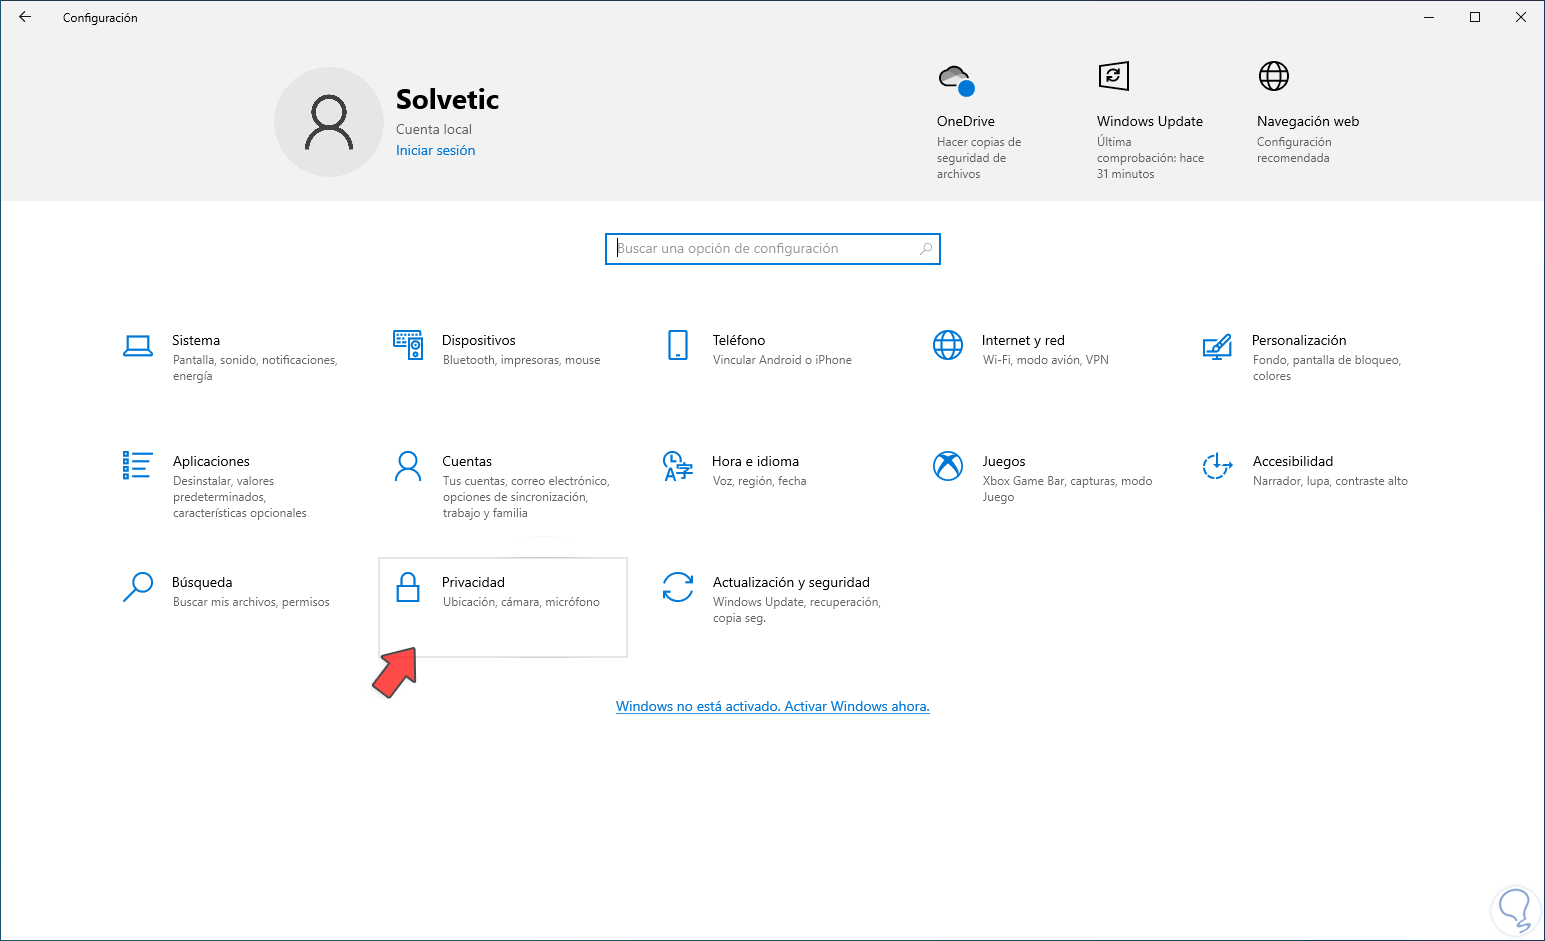Viewport: 1545px width, 941px height.
Task: Open the Internet y red title
Action: pyautogui.click(x=1023, y=341)
